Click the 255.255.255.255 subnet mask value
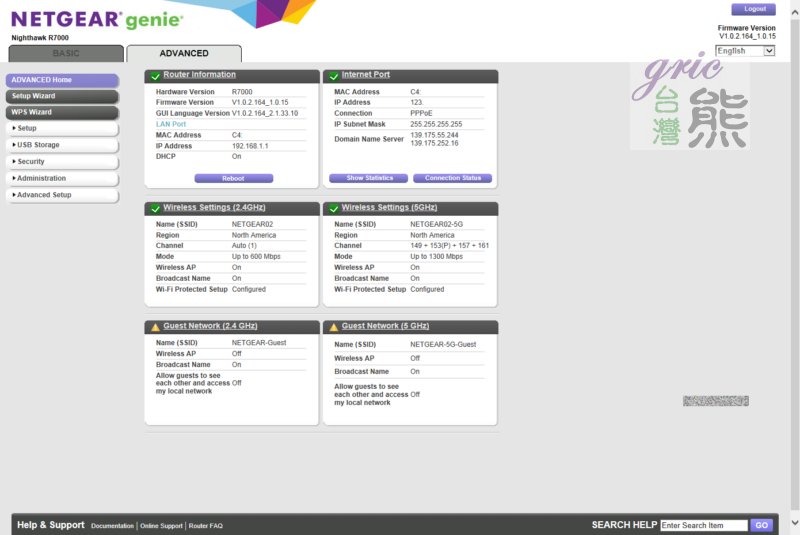800x535 pixels. (x=436, y=124)
